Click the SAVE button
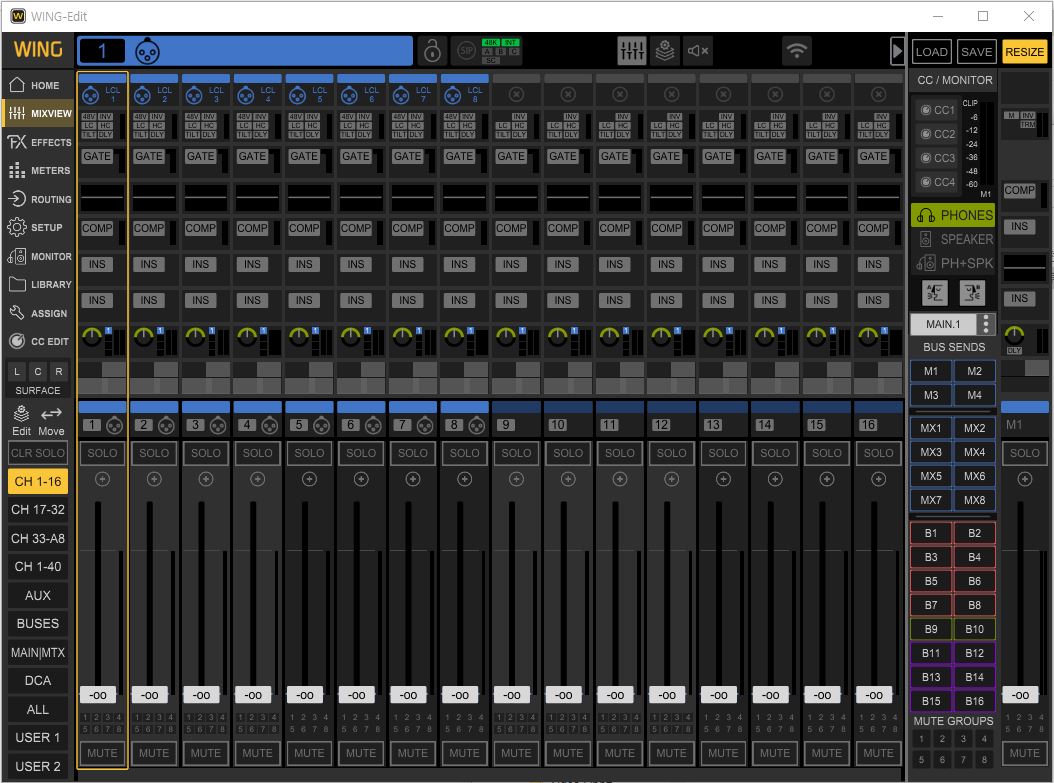1054x783 pixels. (x=976, y=52)
